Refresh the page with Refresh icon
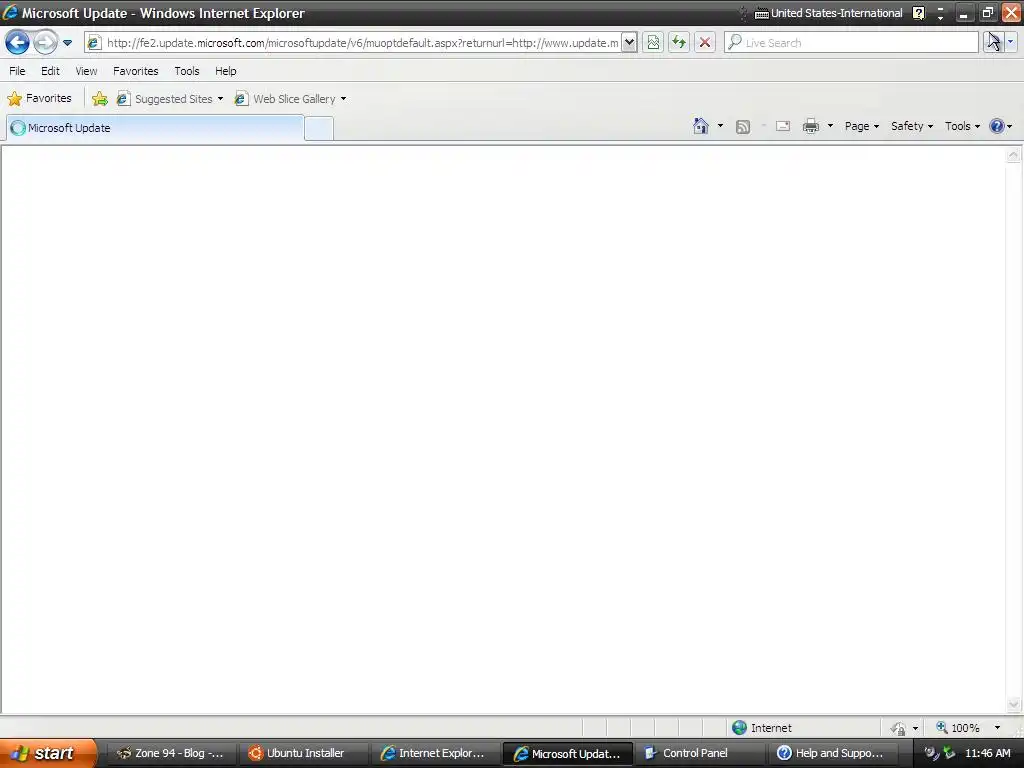The image size is (1024, 768). tap(679, 43)
